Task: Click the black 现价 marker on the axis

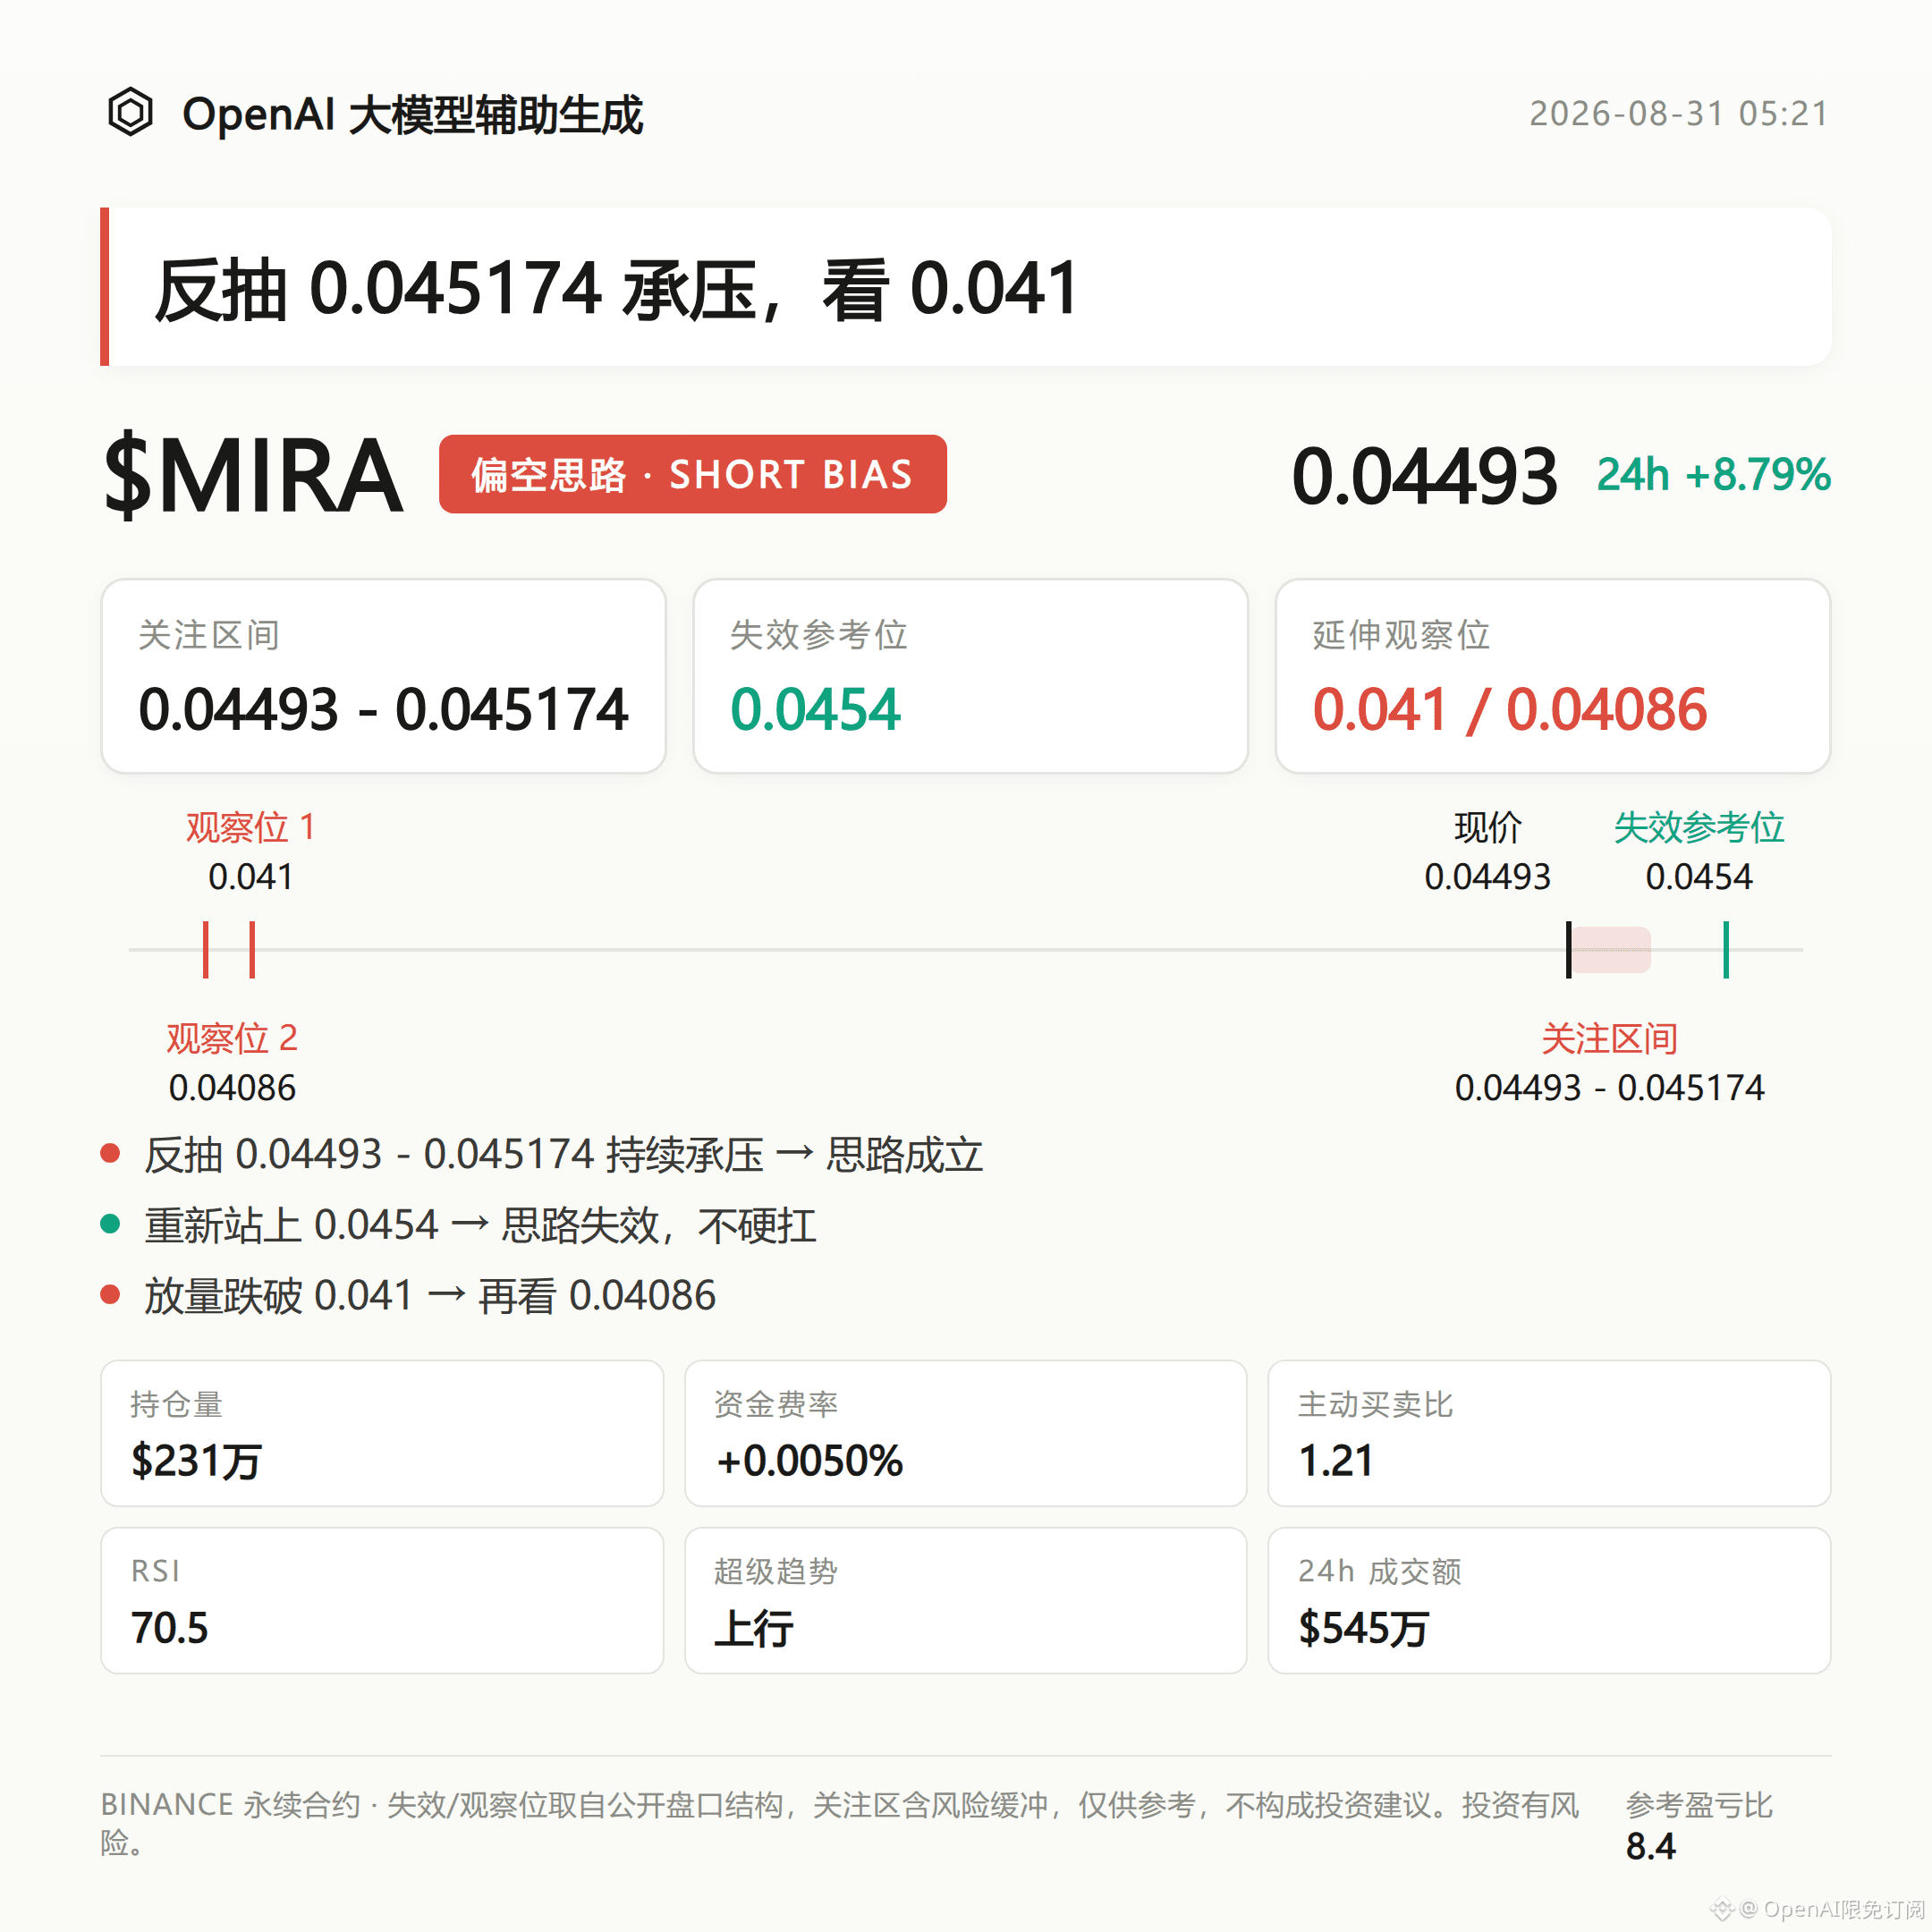Action: click(1568, 949)
